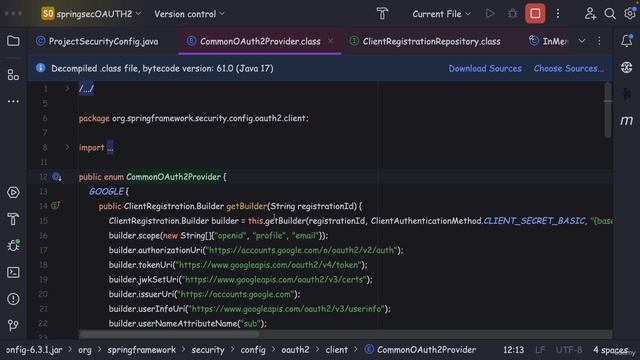Switch to ClientRegistrationRepository.class tab
The height and width of the screenshot is (360, 640).
coord(425,41)
